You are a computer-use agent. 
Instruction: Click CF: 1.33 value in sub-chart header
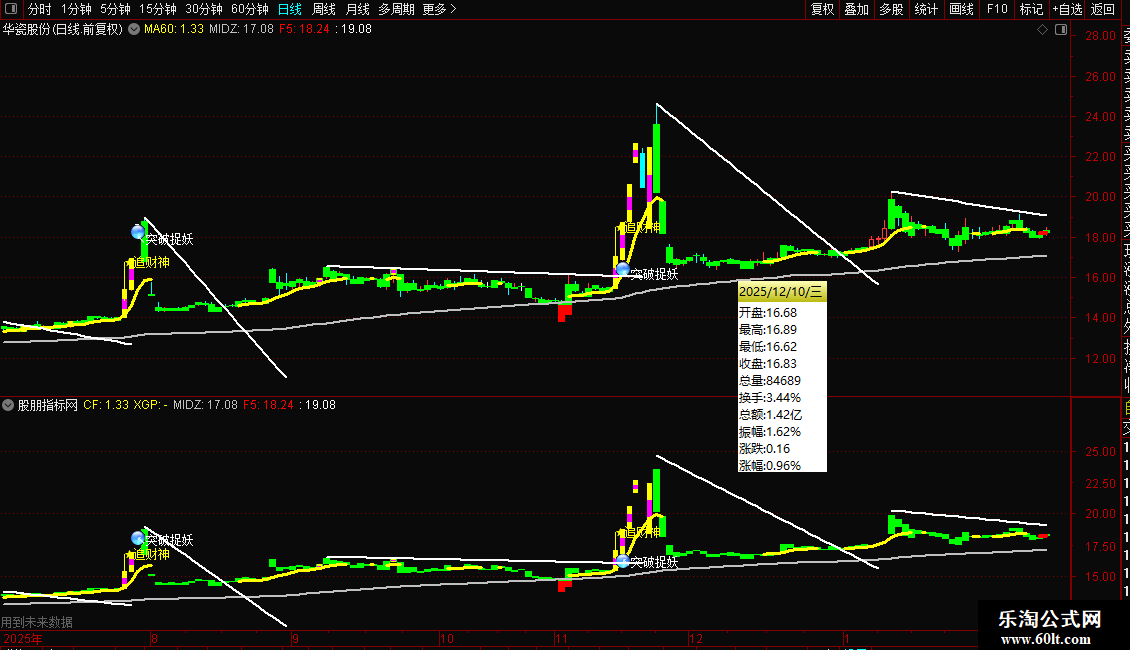point(106,405)
